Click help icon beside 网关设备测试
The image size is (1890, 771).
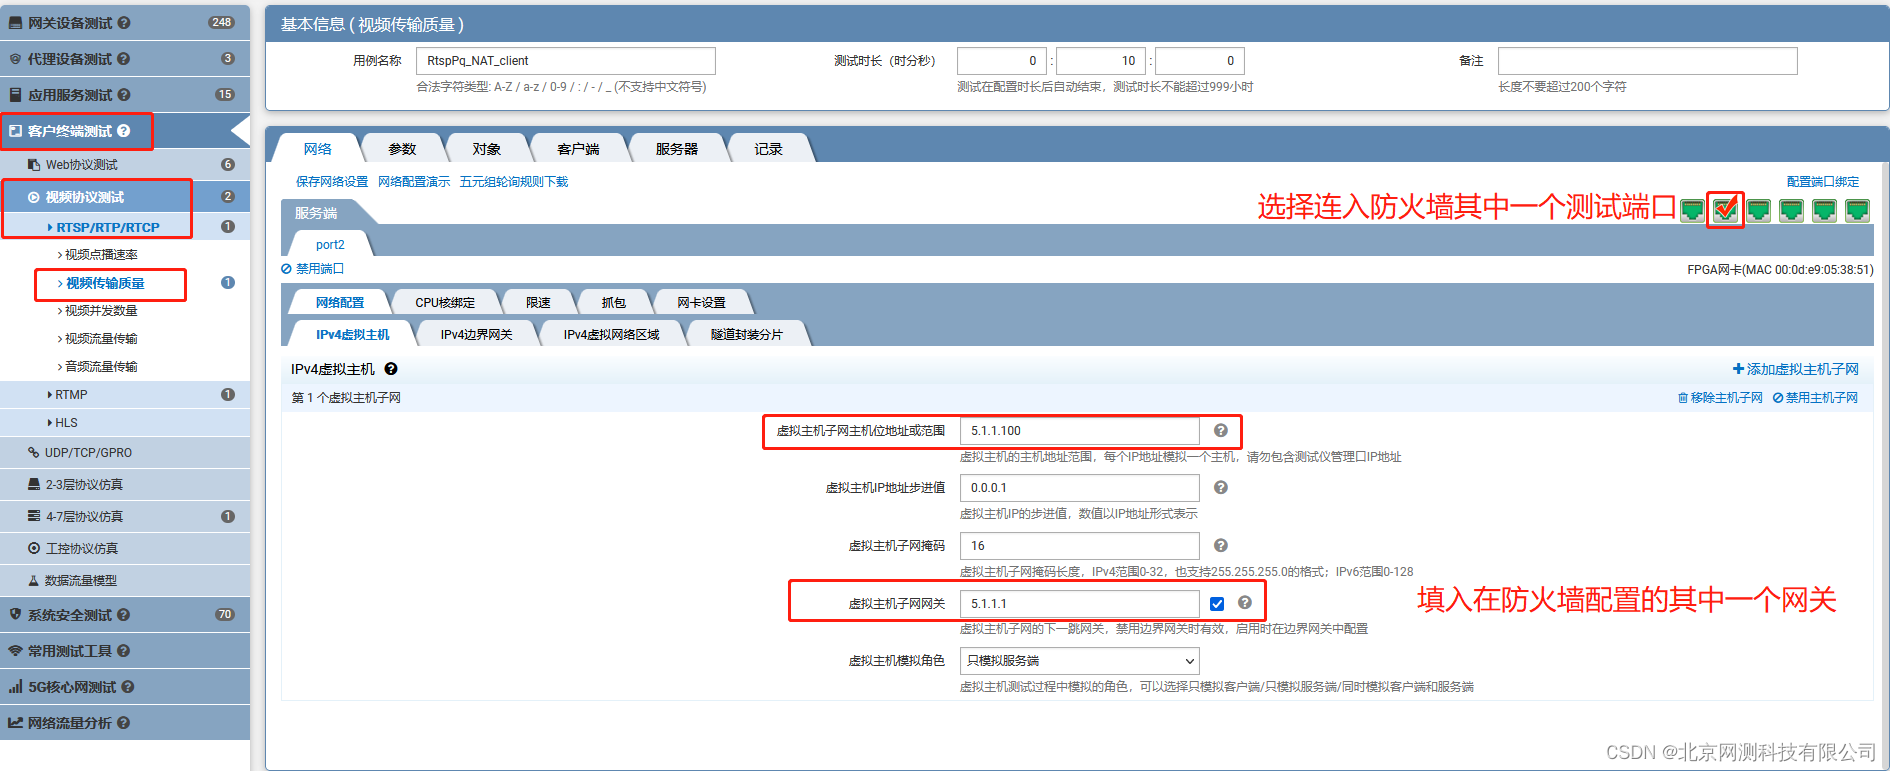point(124,22)
